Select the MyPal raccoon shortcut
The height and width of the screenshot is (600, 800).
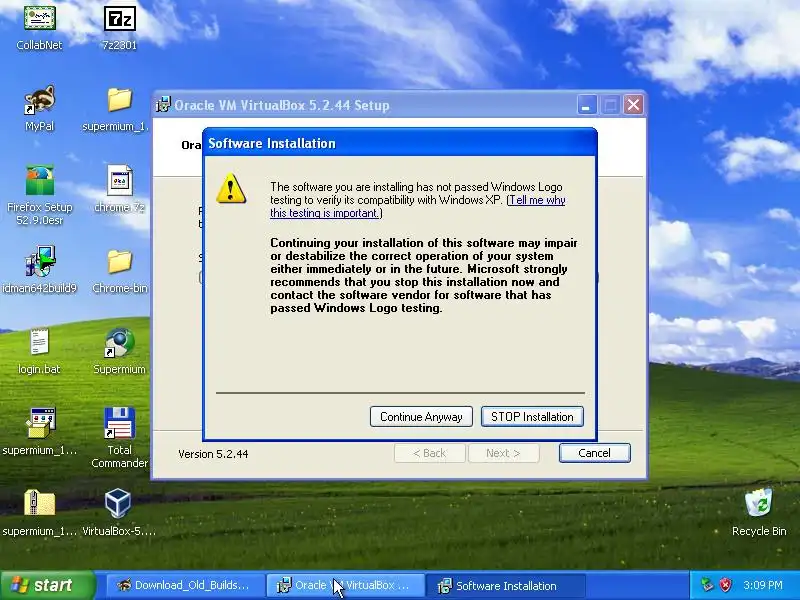(x=39, y=100)
